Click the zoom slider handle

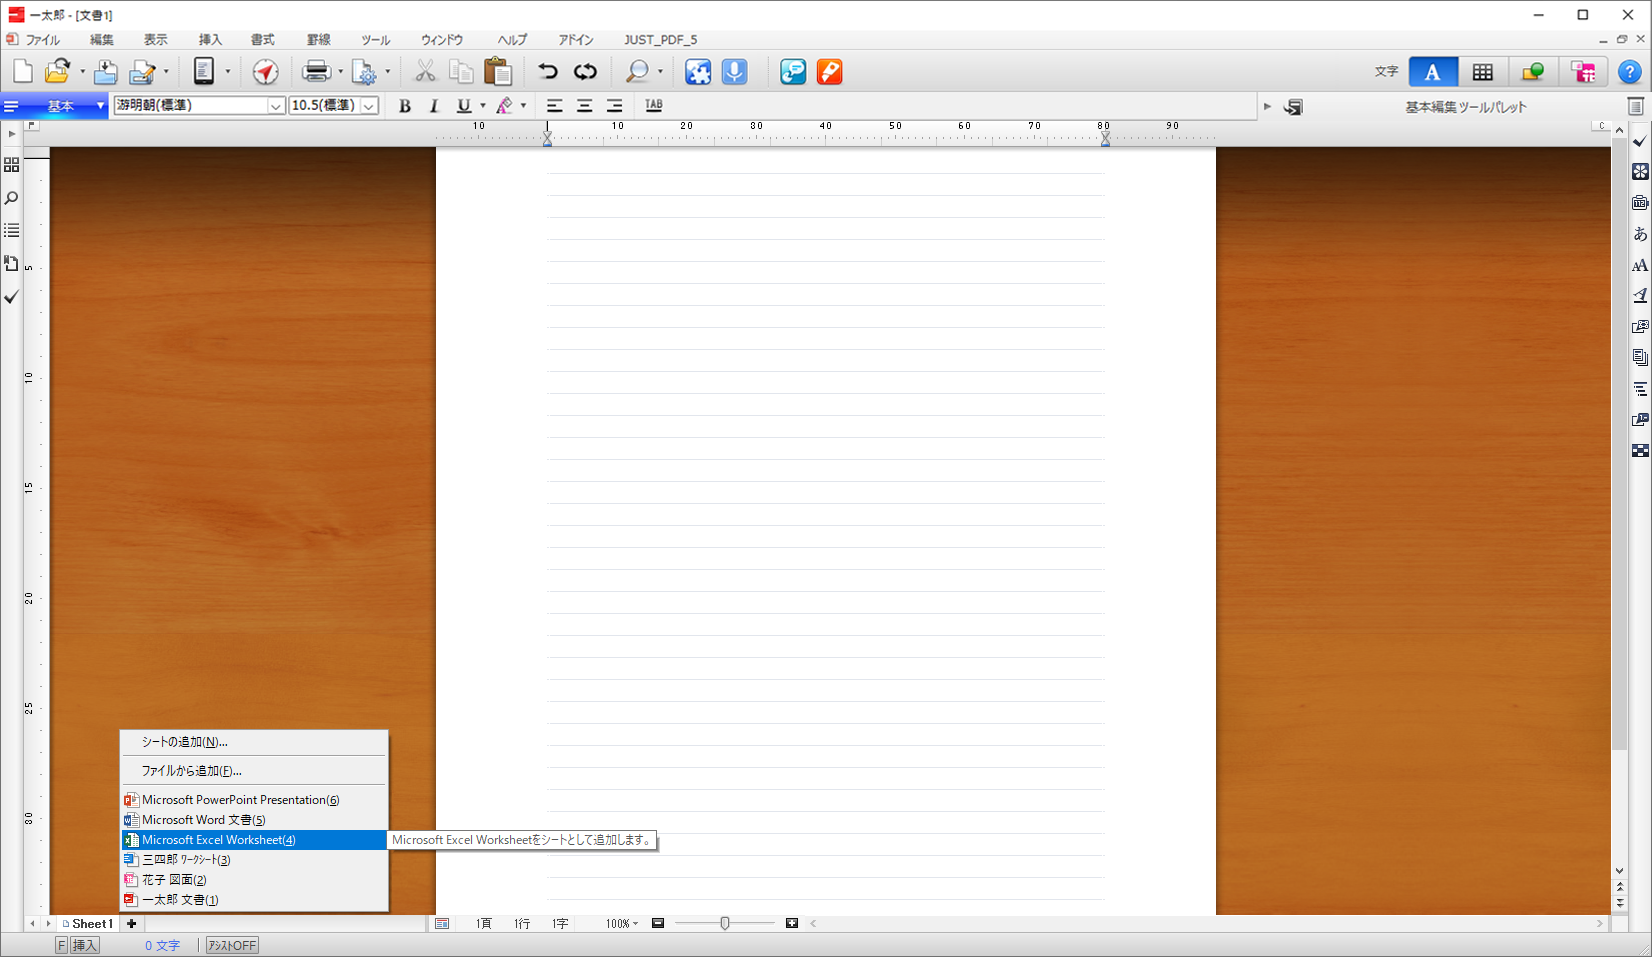click(725, 924)
